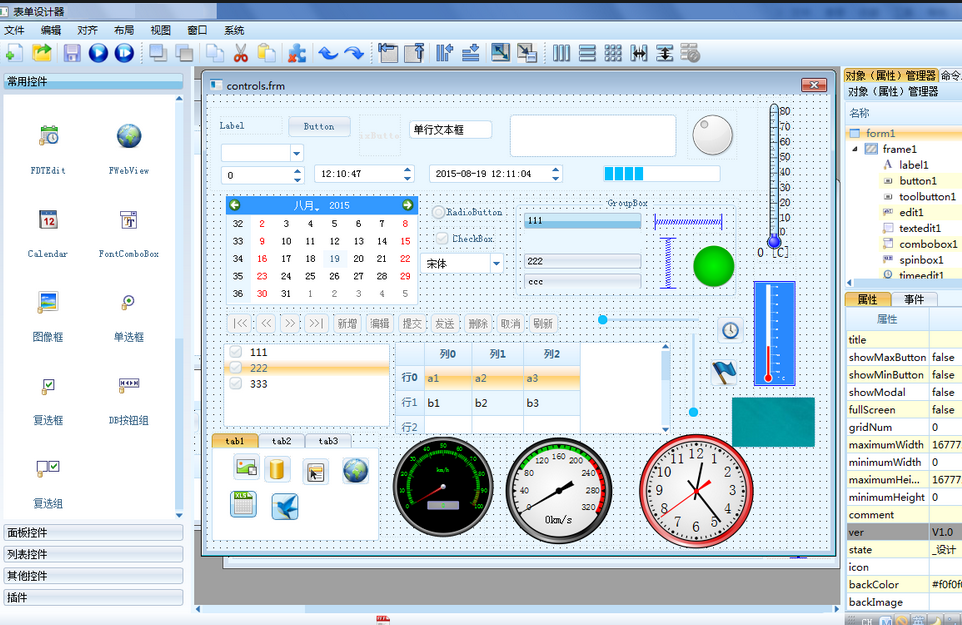This screenshot has height=625, width=962.
Task: Click the vertical slider handle
Action: click(693, 412)
